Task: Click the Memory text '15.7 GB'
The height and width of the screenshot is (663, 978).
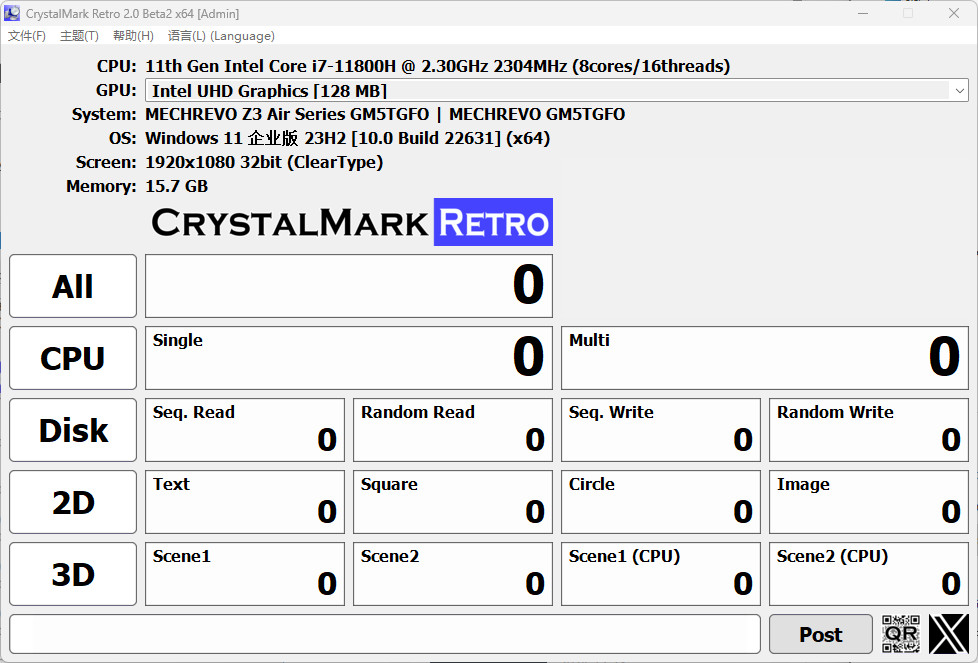Action: point(177,186)
